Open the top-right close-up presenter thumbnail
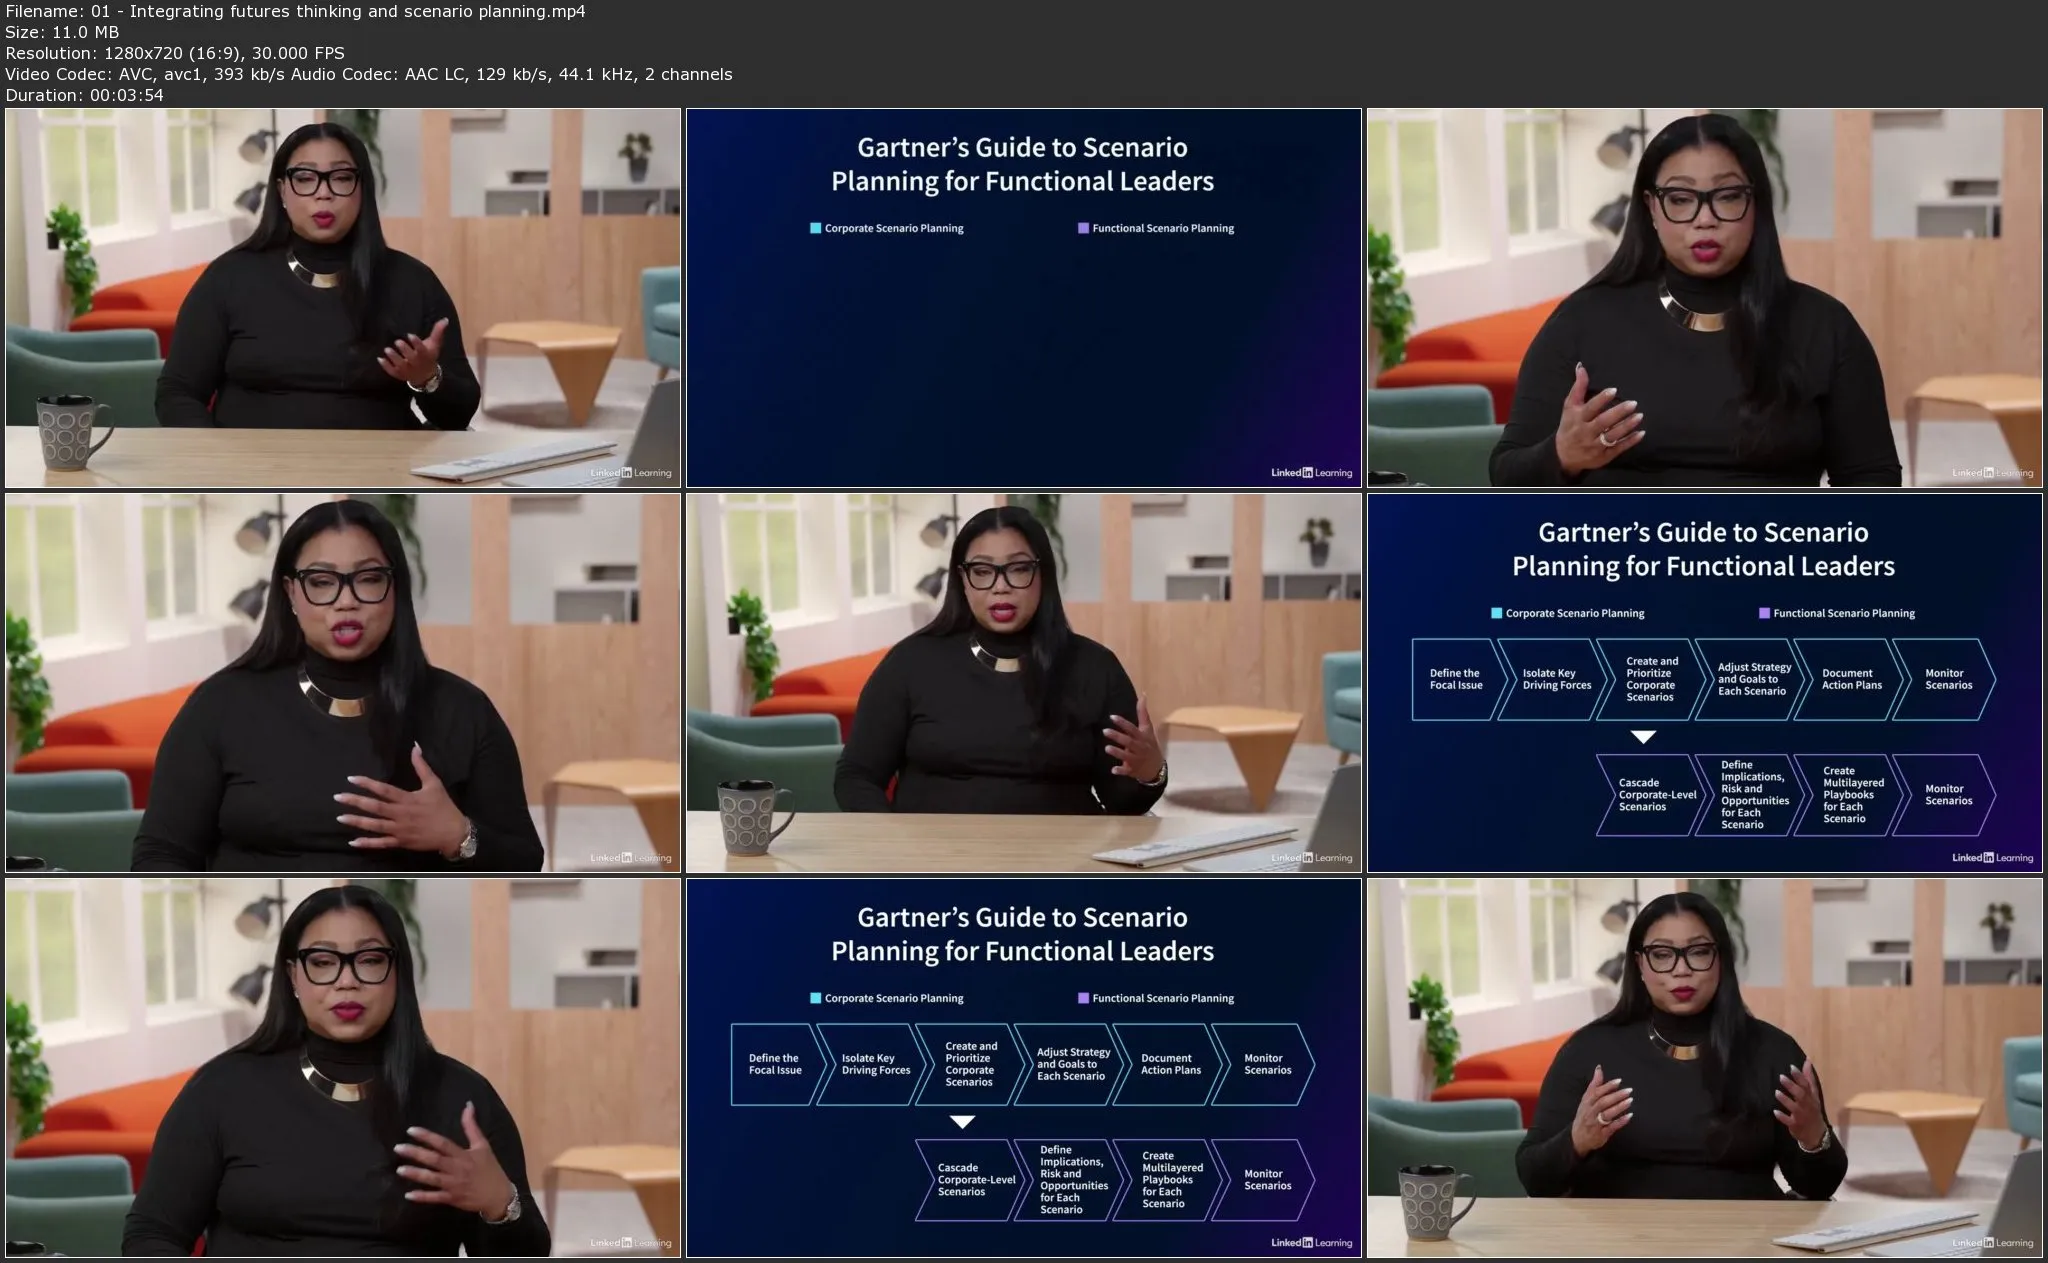 pyautogui.click(x=1704, y=298)
